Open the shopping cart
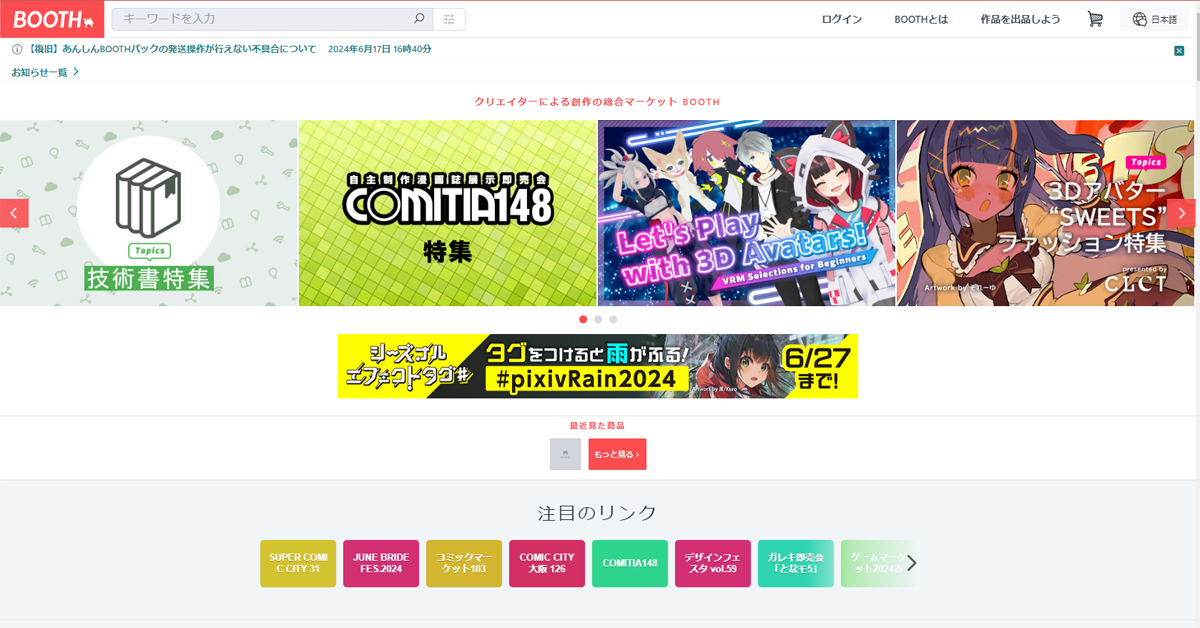Viewport: 1200px width, 628px height. pos(1095,19)
